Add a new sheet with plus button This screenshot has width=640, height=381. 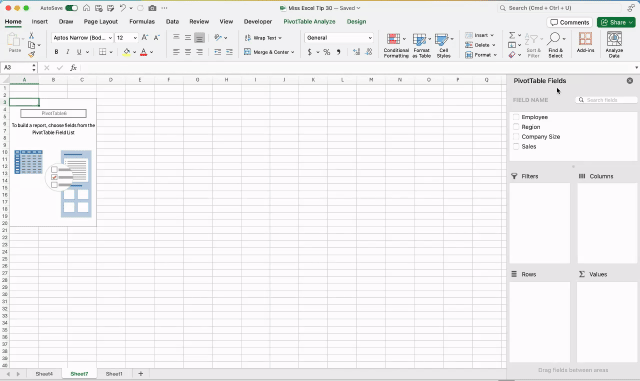pyautogui.click(x=140, y=374)
